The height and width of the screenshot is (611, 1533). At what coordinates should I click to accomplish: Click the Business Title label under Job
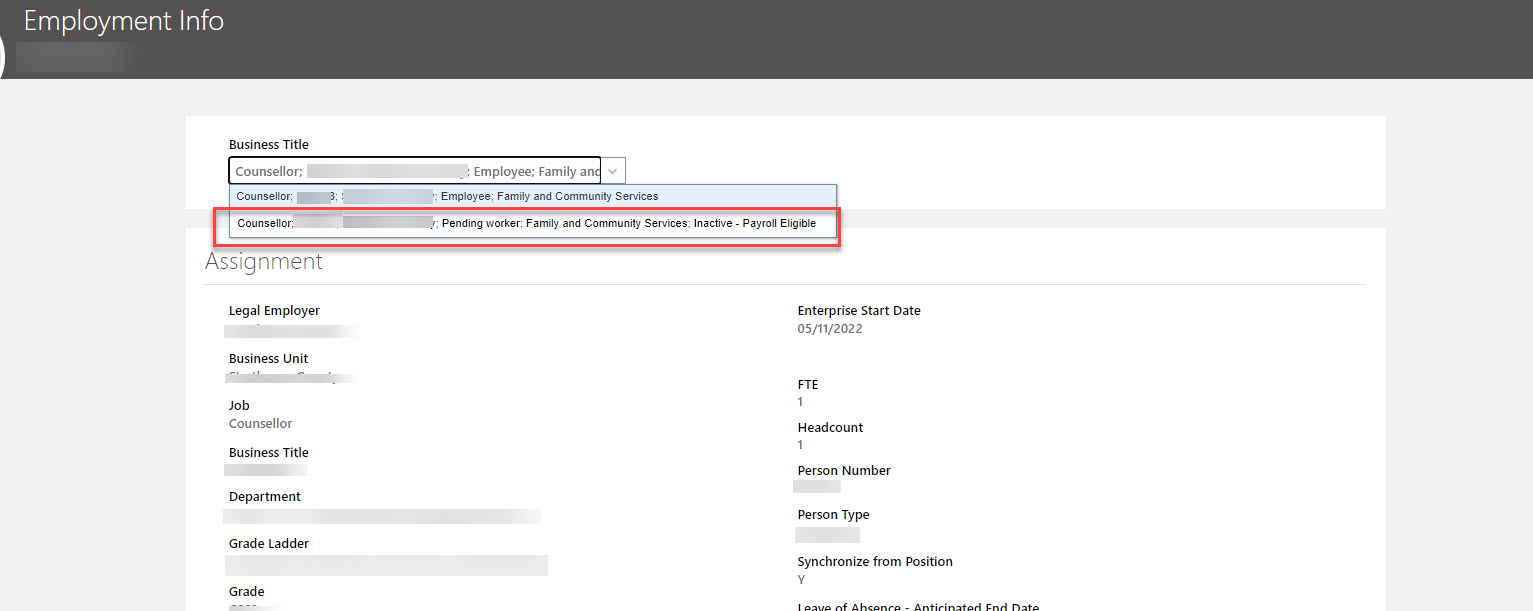[x=269, y=453]
